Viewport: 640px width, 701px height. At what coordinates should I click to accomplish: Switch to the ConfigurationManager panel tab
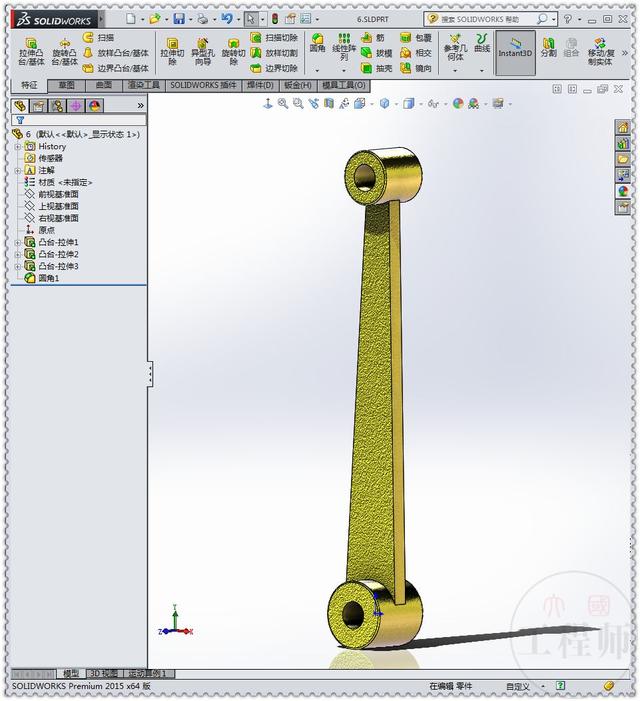(57, 106)
